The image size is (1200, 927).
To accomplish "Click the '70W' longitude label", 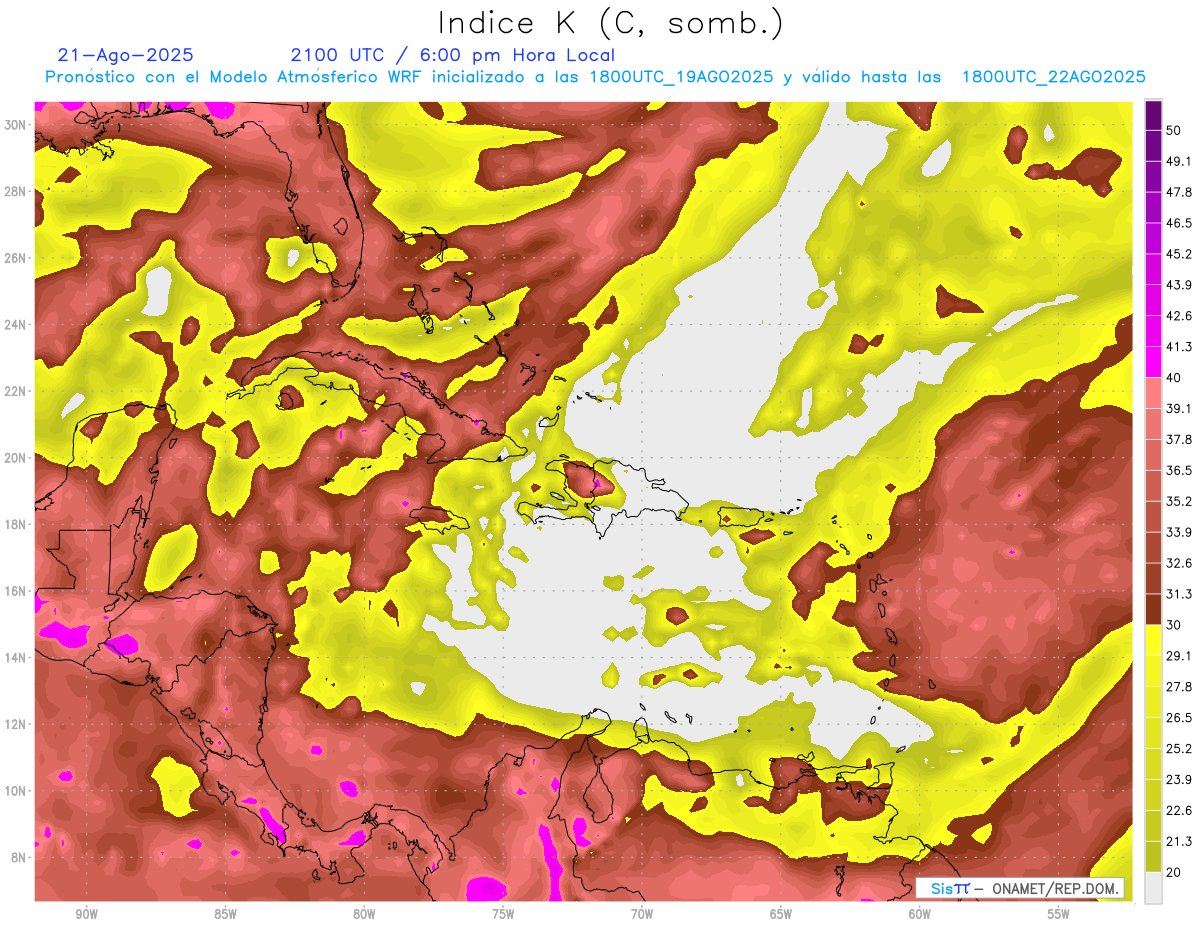I will point(642,915).
